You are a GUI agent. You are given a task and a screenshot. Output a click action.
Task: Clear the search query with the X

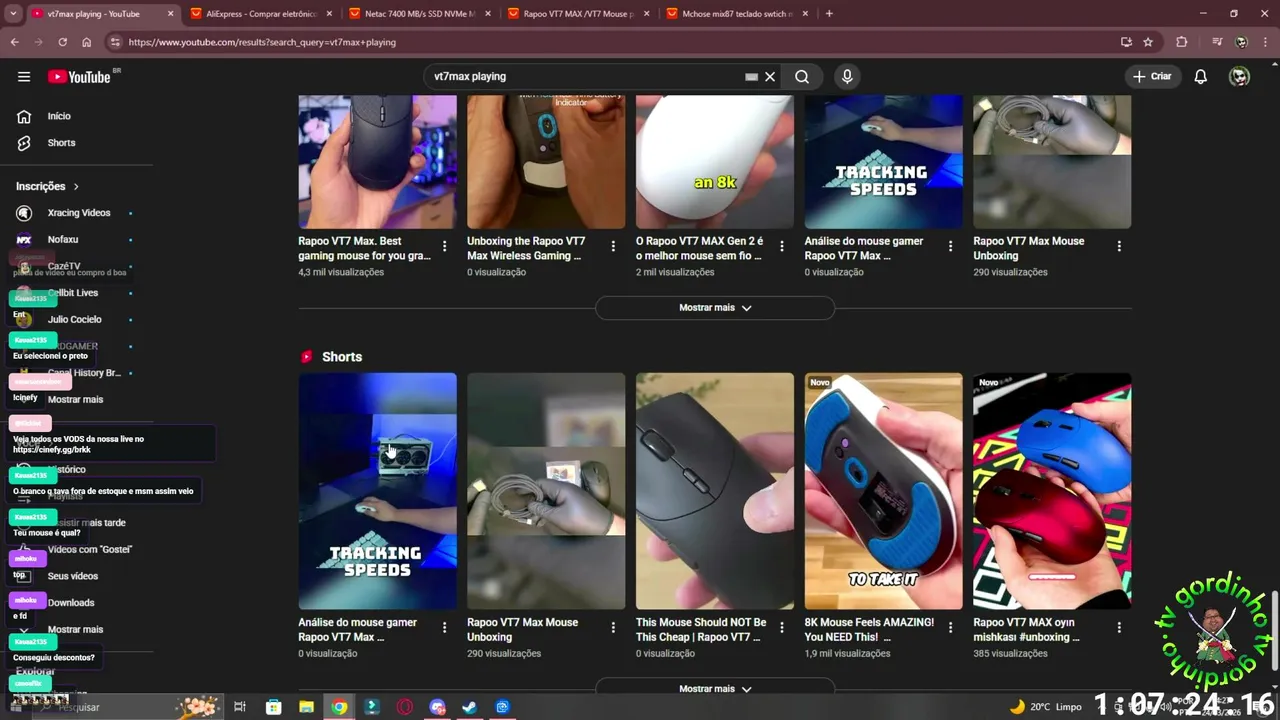point(770,77)
